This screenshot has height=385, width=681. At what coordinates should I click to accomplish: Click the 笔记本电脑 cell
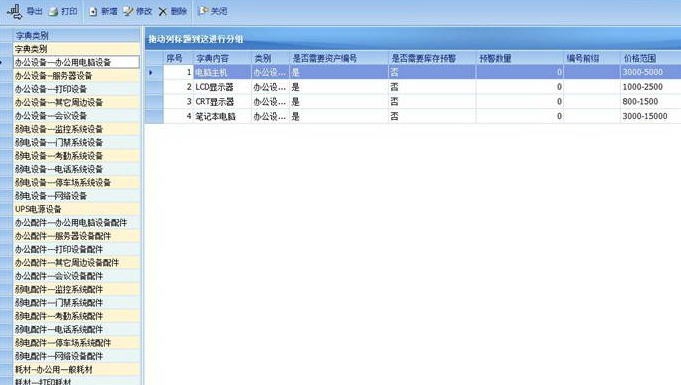click(x=222, y=116)
